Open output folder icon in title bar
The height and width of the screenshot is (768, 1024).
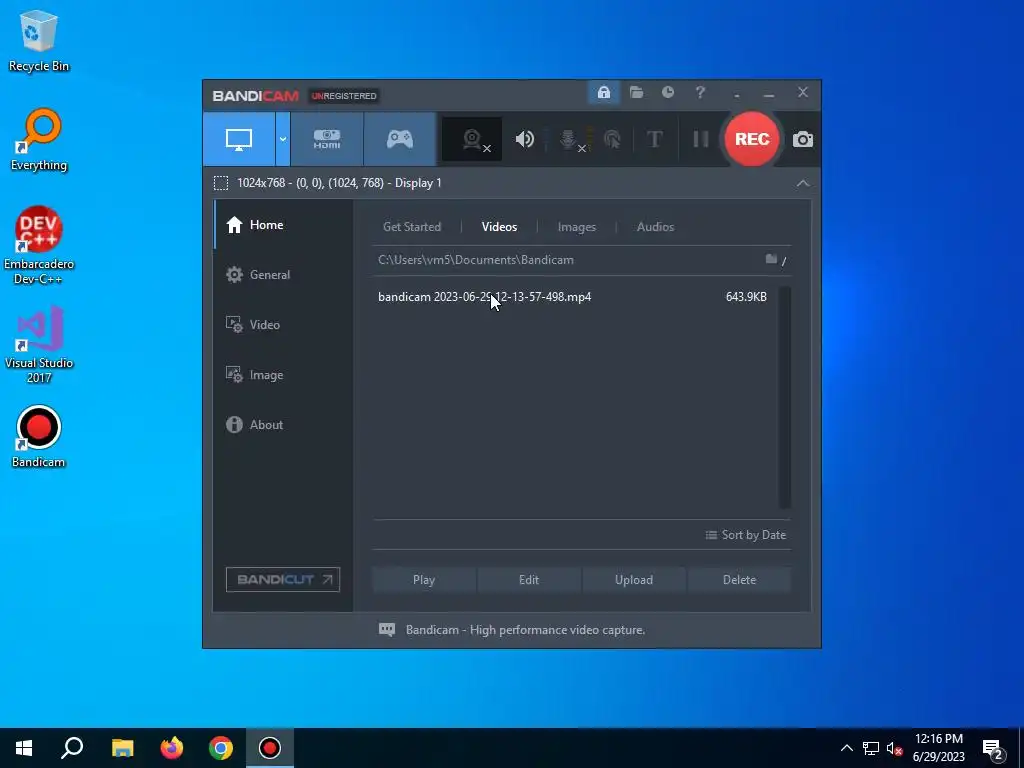click(x=636, y=93)
